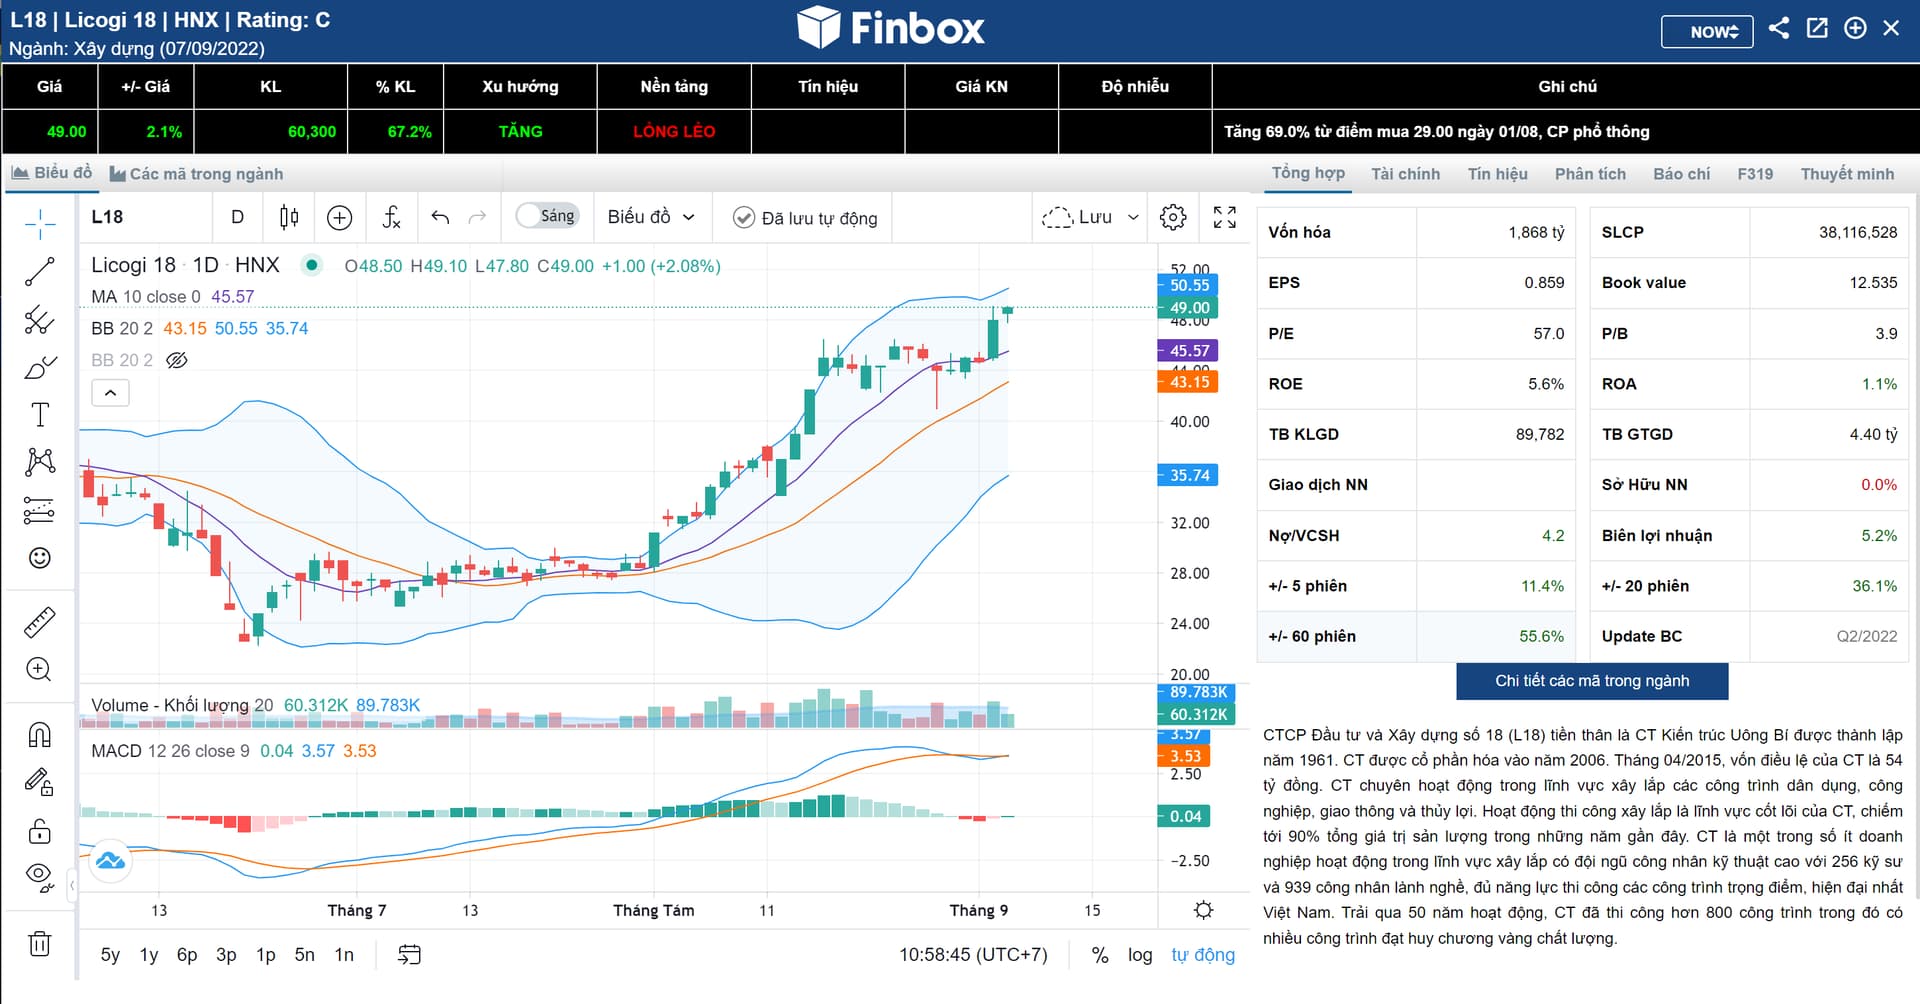The width and height of the screenshot is (1920, 1004).
Task: Switch to the Tài chính tab
Action: tap(1405, 174)
